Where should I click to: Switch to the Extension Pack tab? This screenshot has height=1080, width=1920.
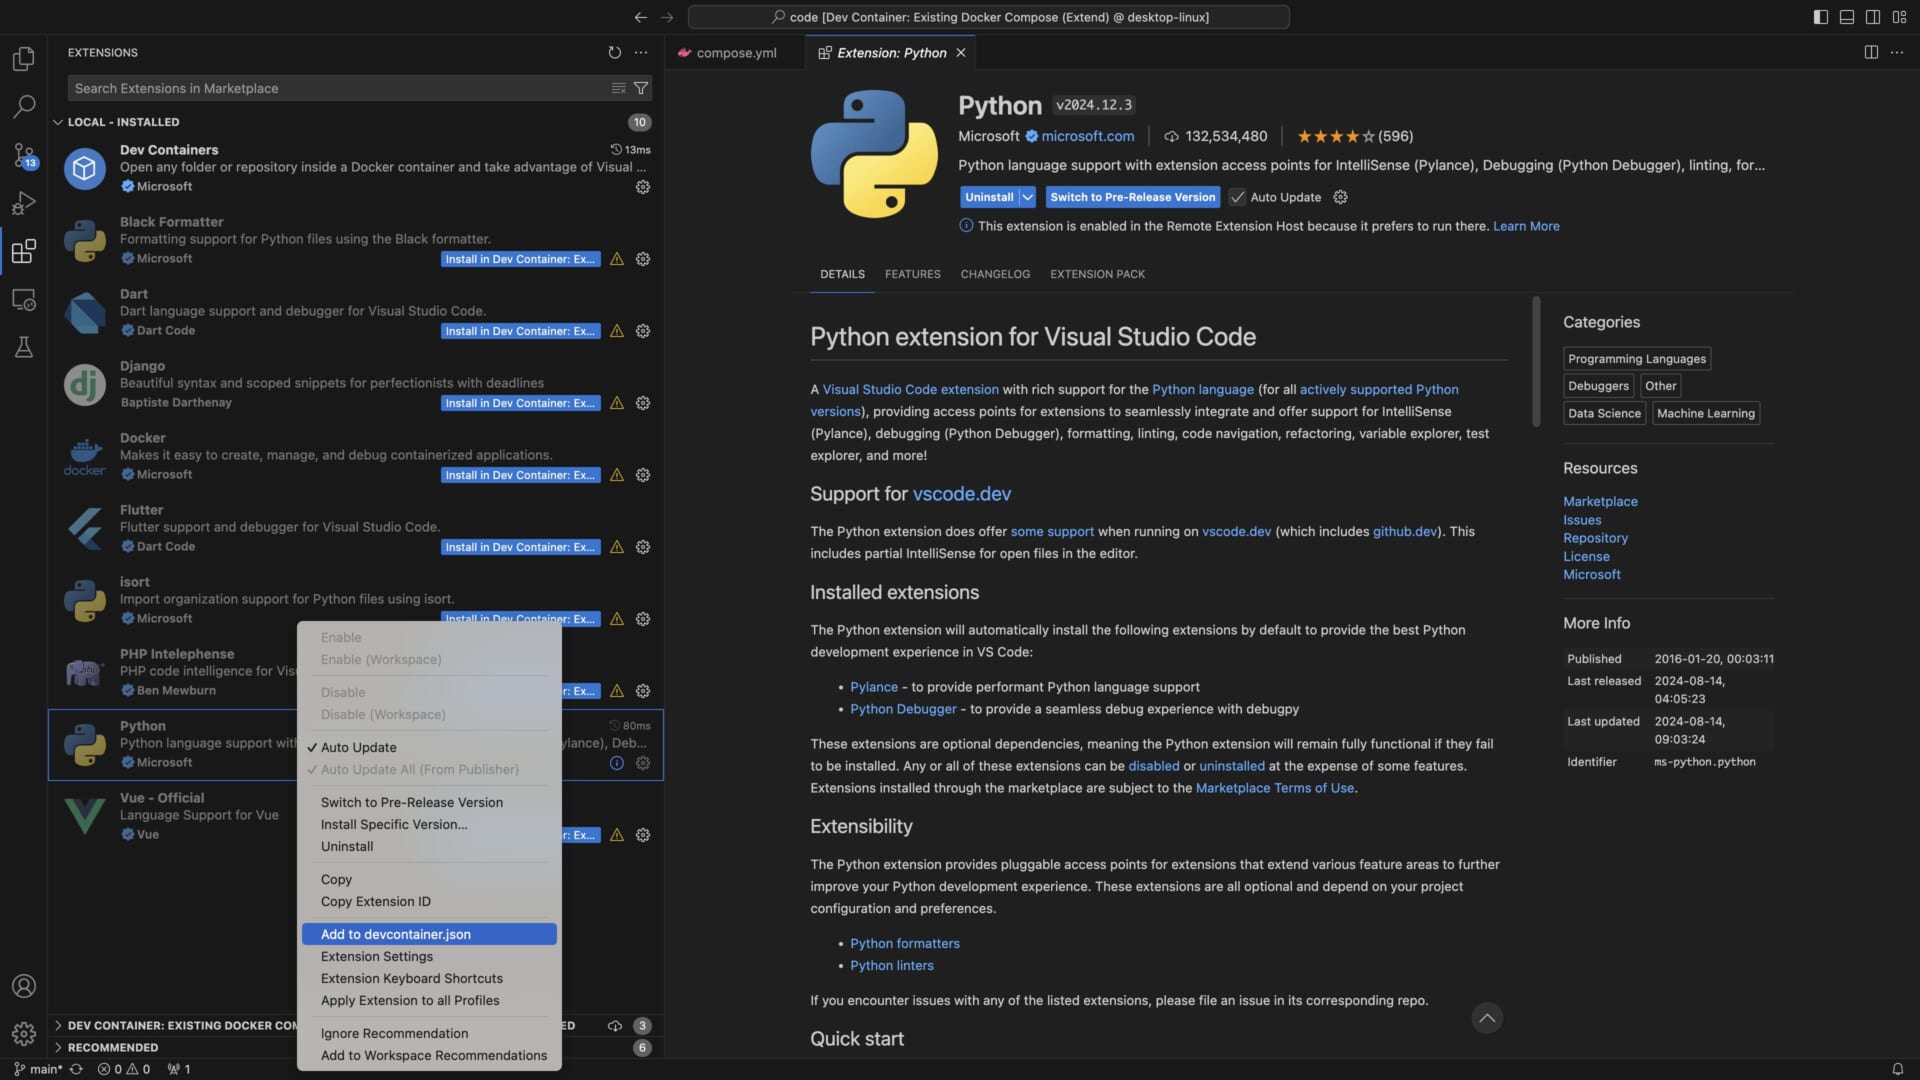point(1097,274)
